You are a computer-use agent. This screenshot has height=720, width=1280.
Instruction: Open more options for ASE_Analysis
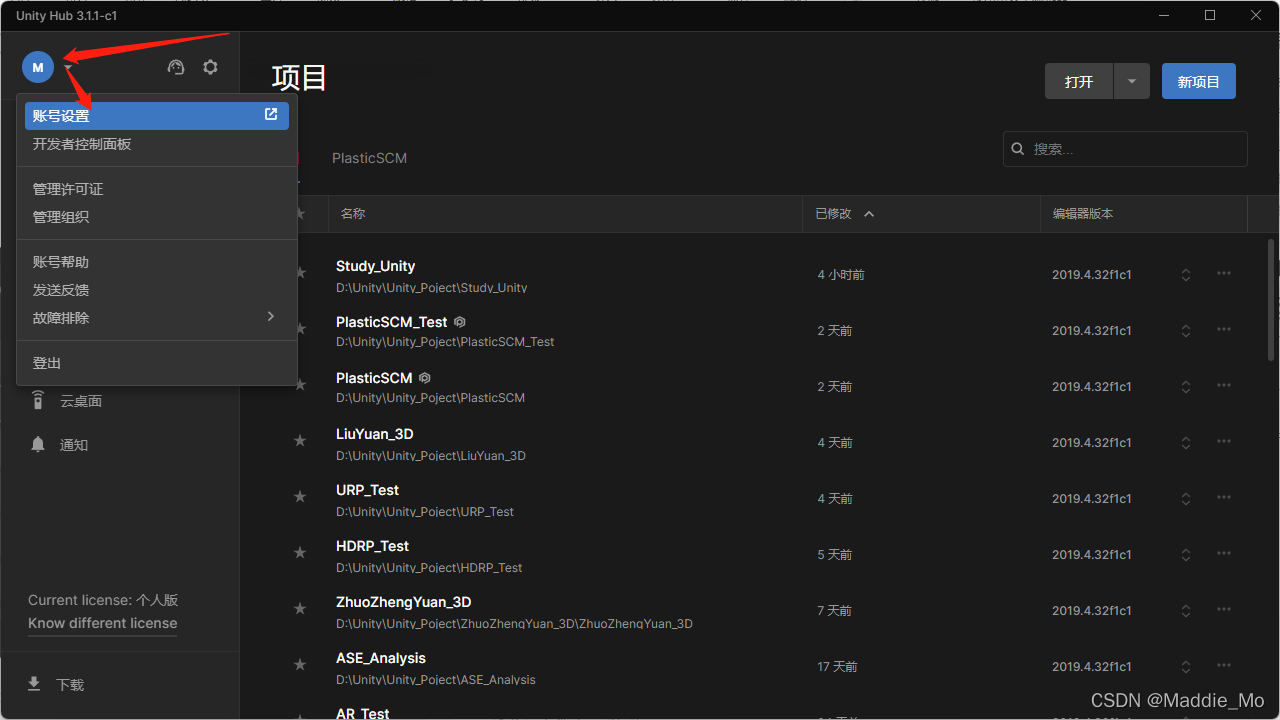click(x=1224, y=666)
